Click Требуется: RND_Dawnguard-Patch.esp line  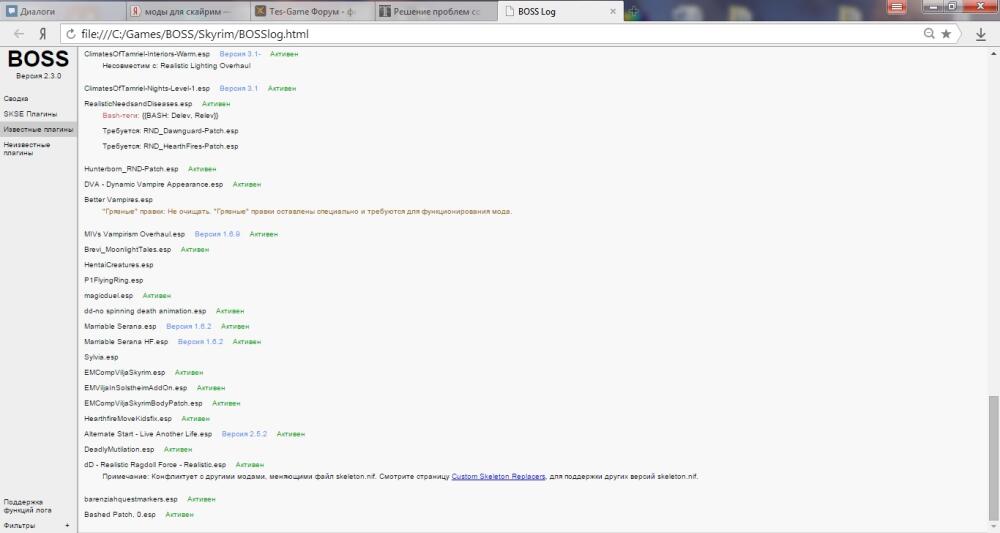click(170, 131)
